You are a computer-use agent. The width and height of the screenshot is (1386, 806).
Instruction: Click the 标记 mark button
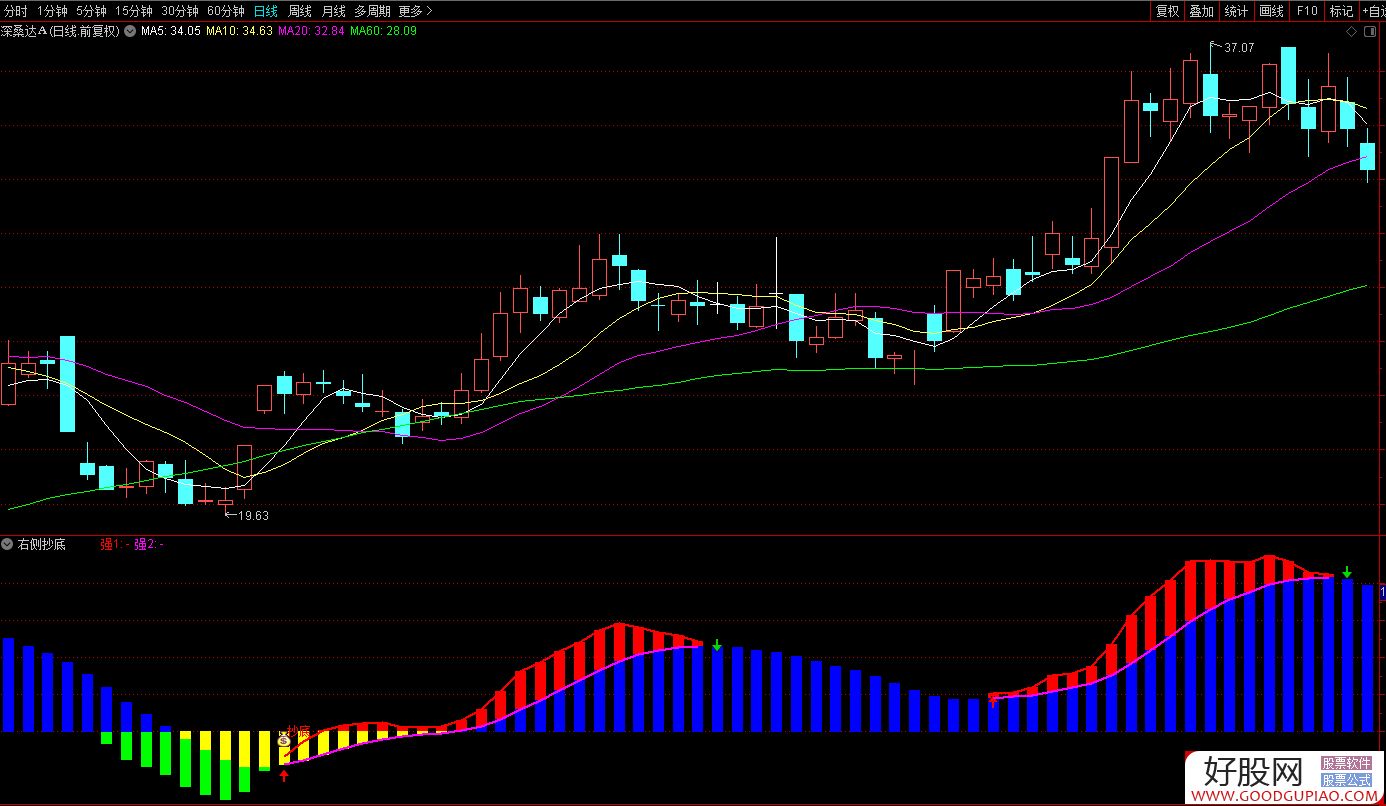(x=1341, y=11)
